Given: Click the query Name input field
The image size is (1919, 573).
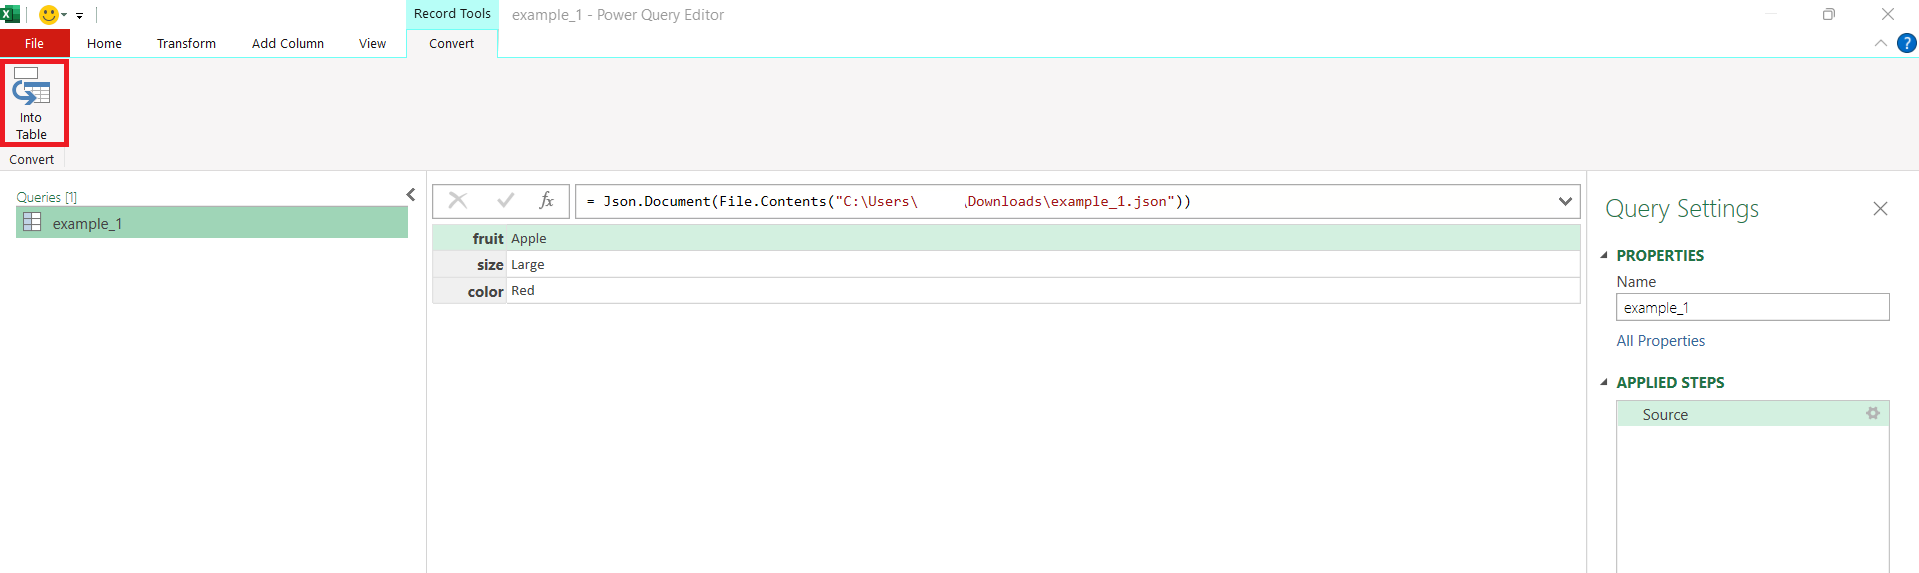Looking at the screenshot, I should pos(1752,307).
